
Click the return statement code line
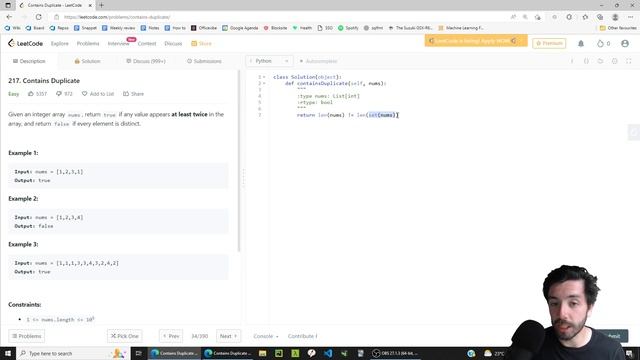click(347, 115)
